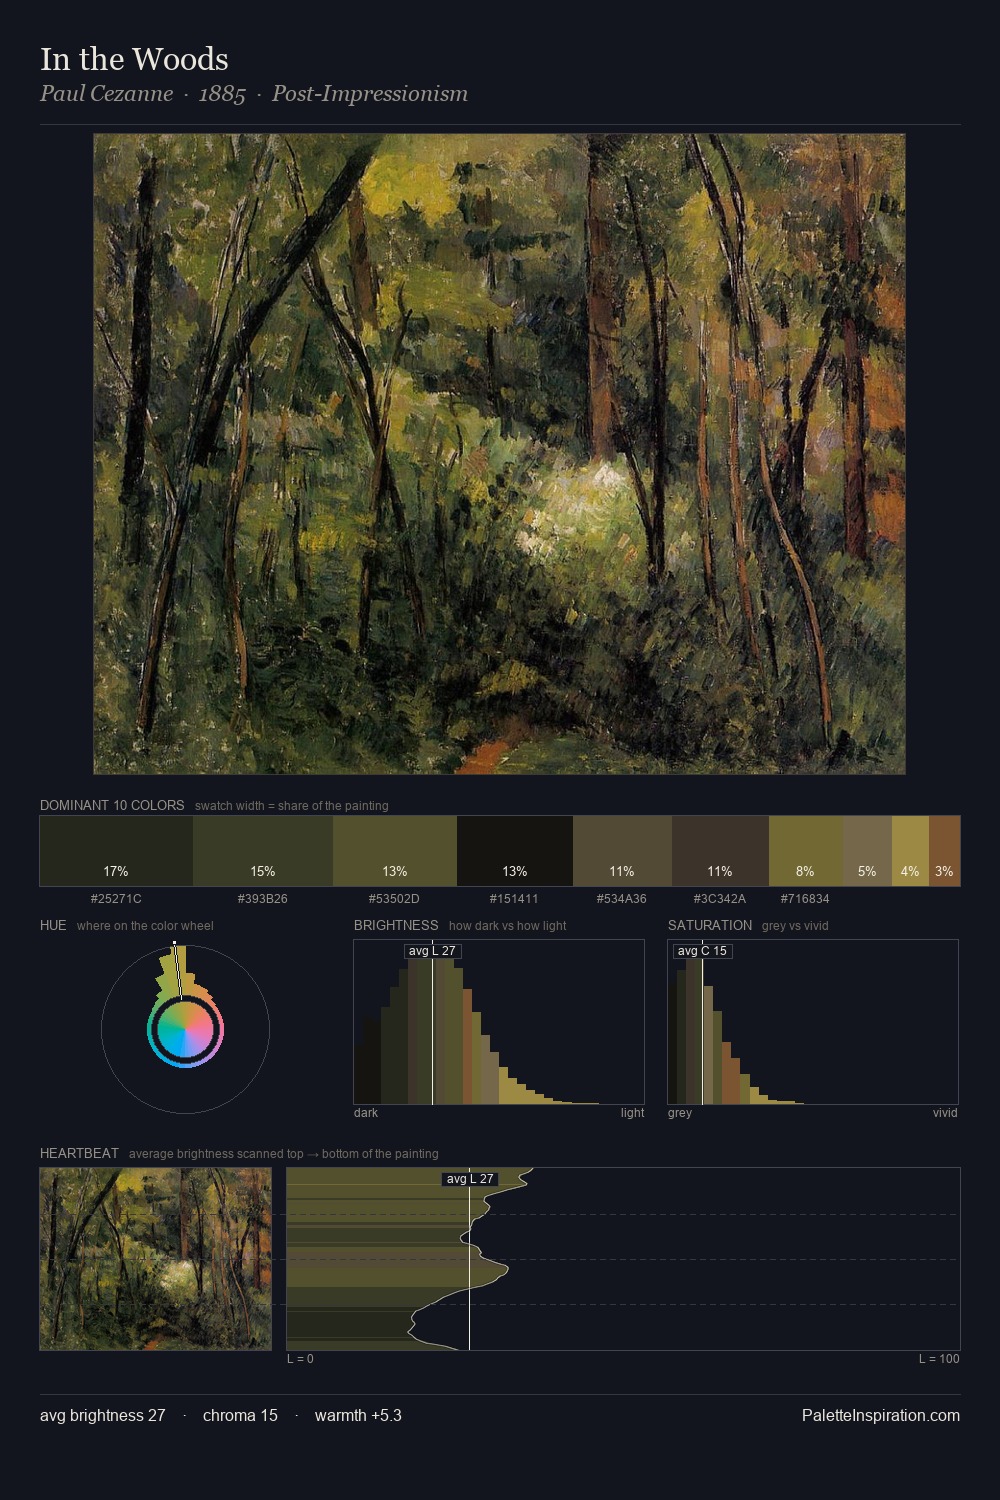Click the 'chroma 15' footer stat
This screenshot has width=1000, height=1500.
tap(240, 1415)
